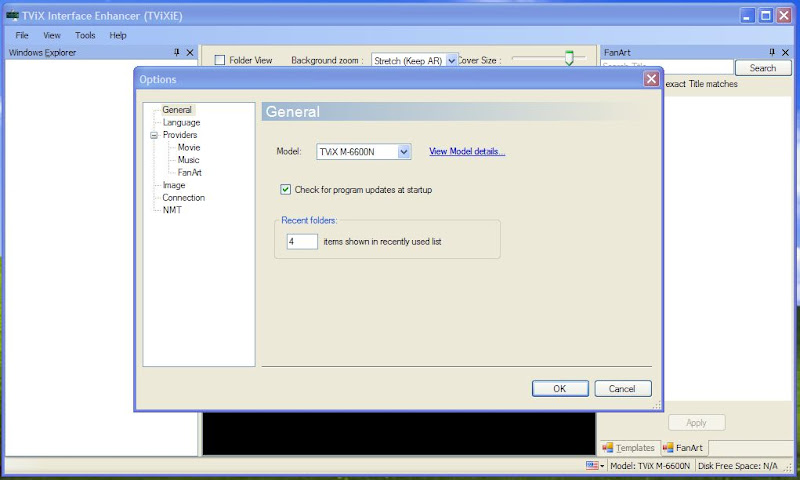
Task: Select Connection in the options tree
Action: 183,197
